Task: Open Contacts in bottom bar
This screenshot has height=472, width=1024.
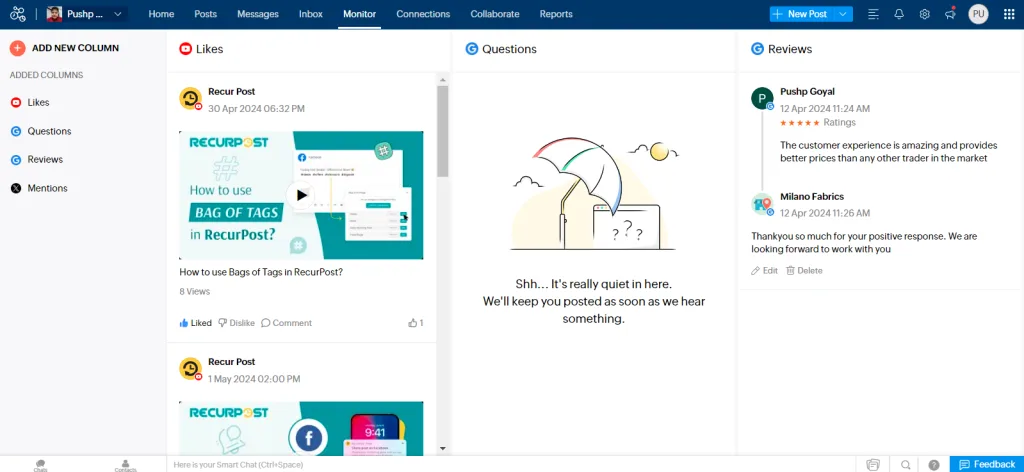Action: click(125, 465)
